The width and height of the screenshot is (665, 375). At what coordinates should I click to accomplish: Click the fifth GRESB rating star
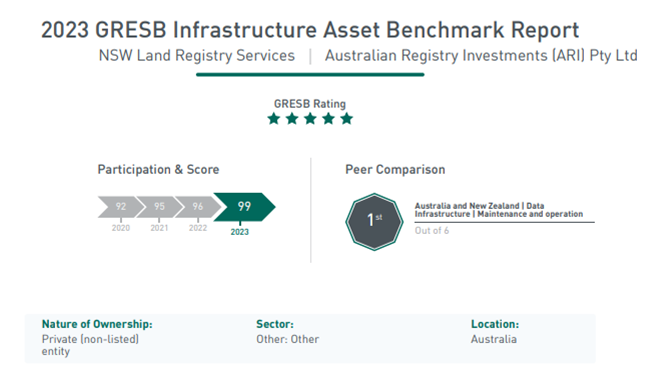pos(346,119)
